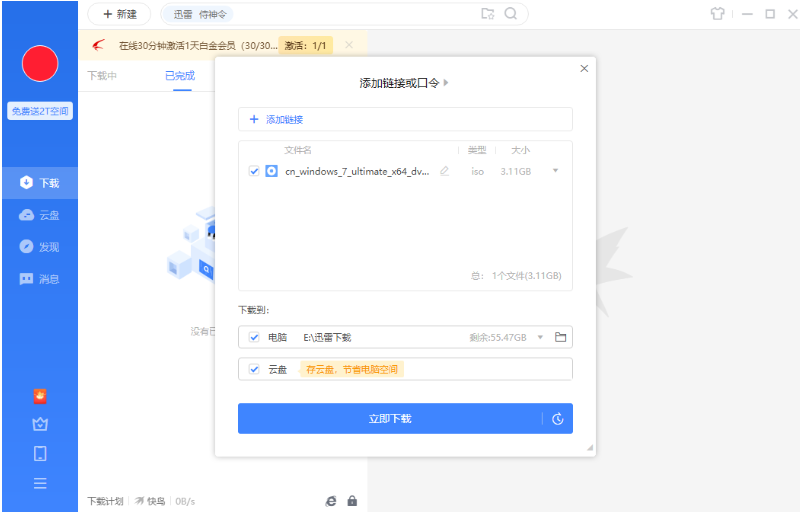The image size is (800, 512).
Task: Open the hamburger main menu in sidebar
Action: [x=40, y=483]
